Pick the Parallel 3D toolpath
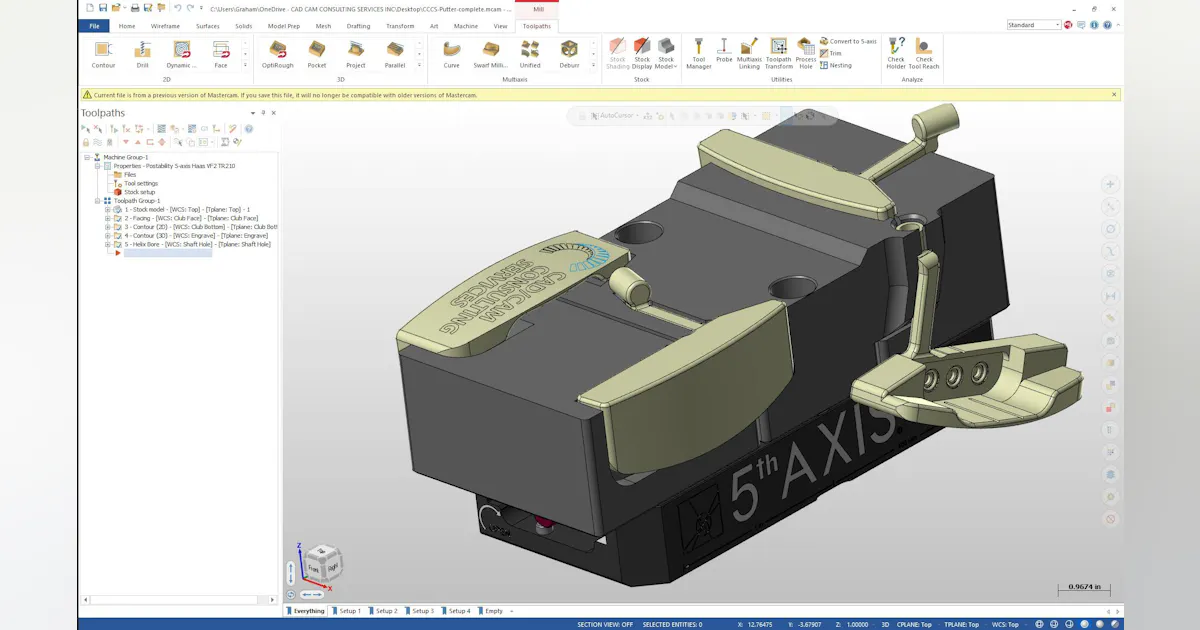This screenshot has width=1200, height=630. click(395, 54)
